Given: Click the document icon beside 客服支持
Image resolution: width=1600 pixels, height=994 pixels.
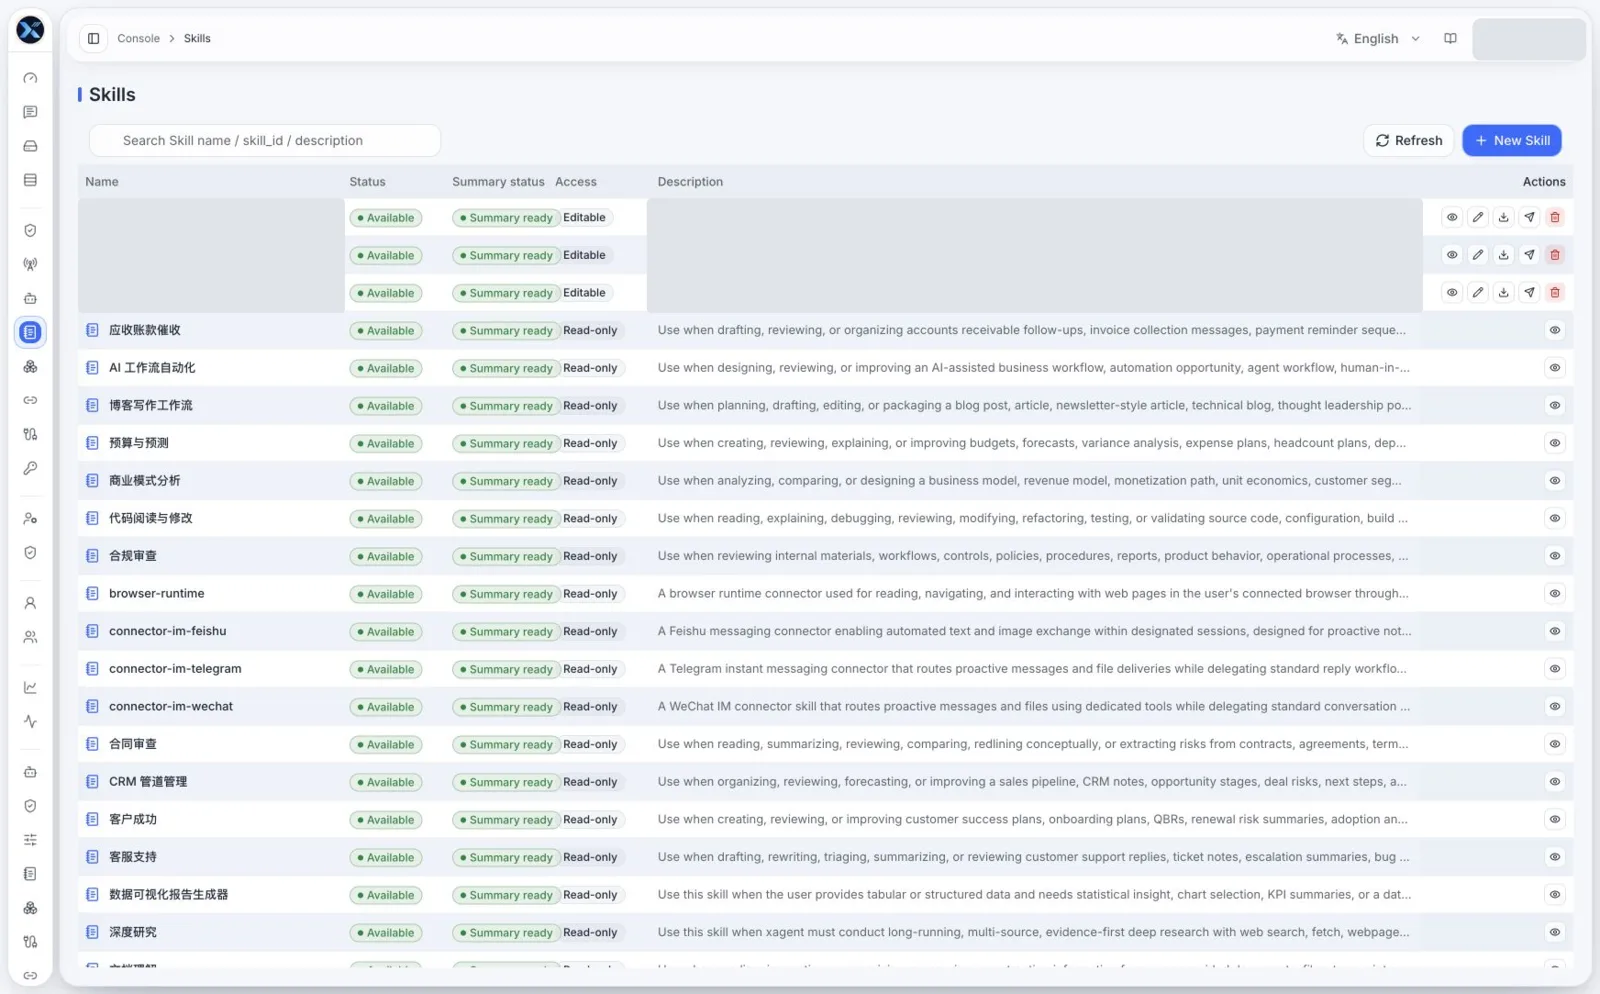Looking at the screenshot, I should click(x=92, y=857).
